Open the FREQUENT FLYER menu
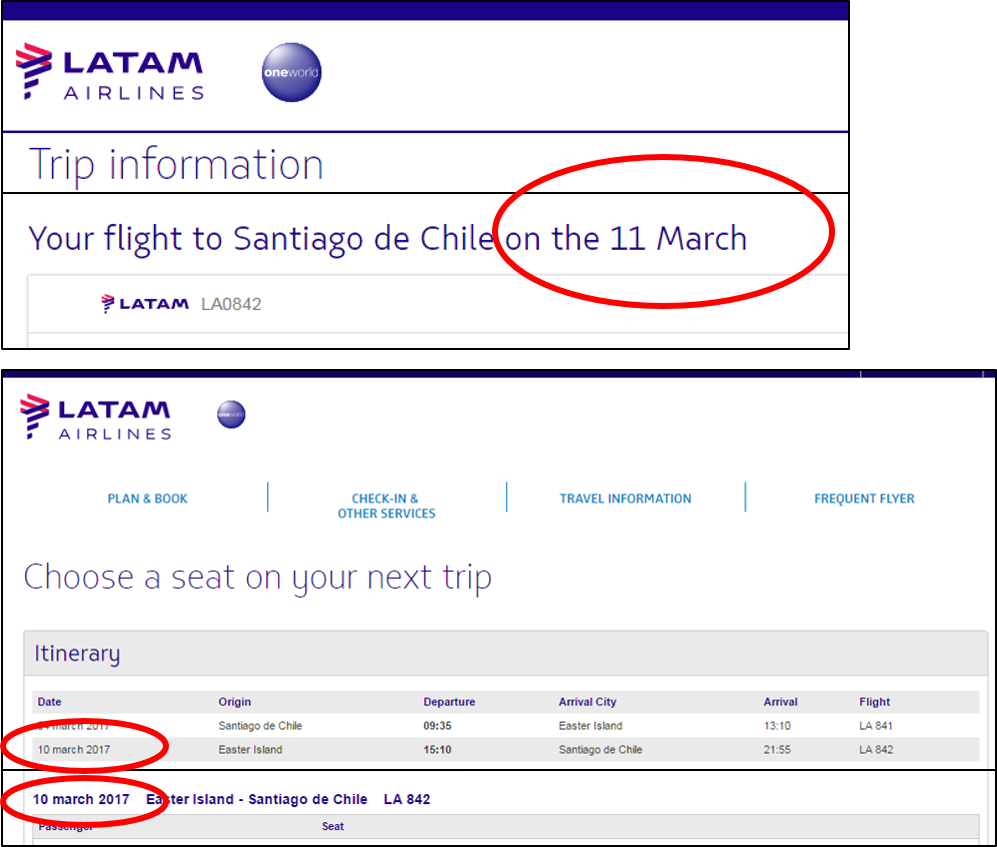The image size is (997, 847). click(x=864, y=499)
